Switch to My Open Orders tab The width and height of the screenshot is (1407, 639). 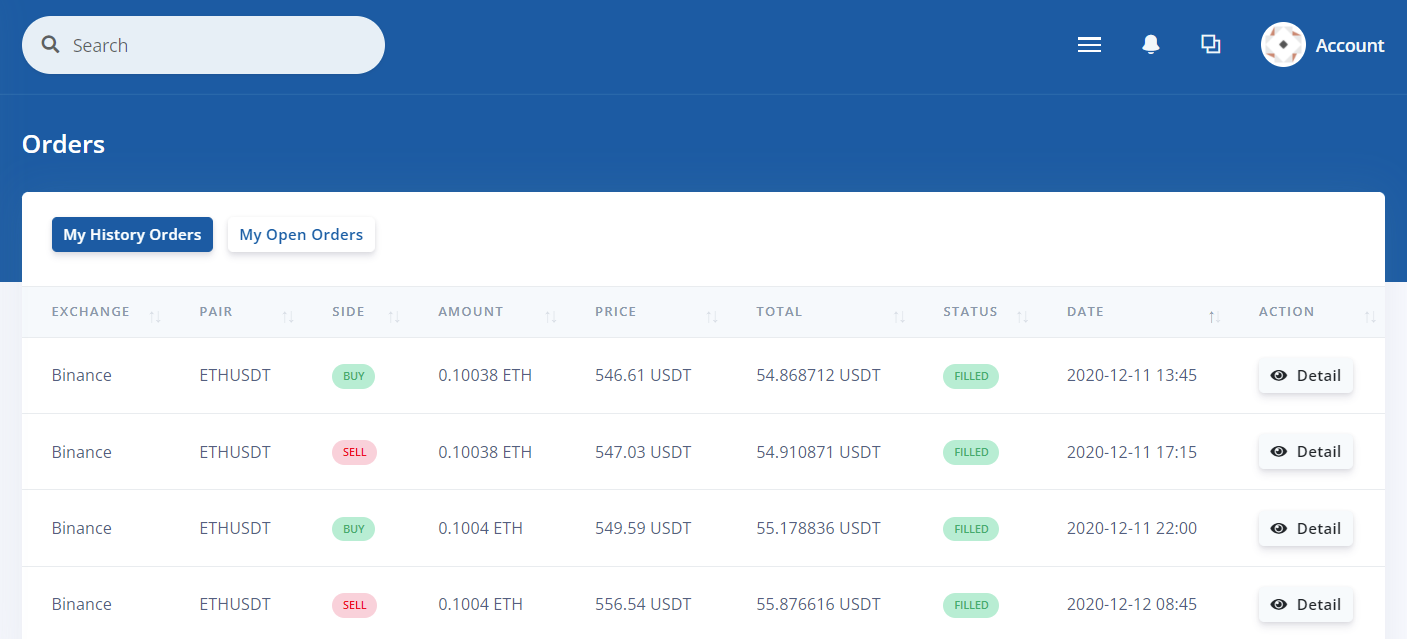click(301, 235)
